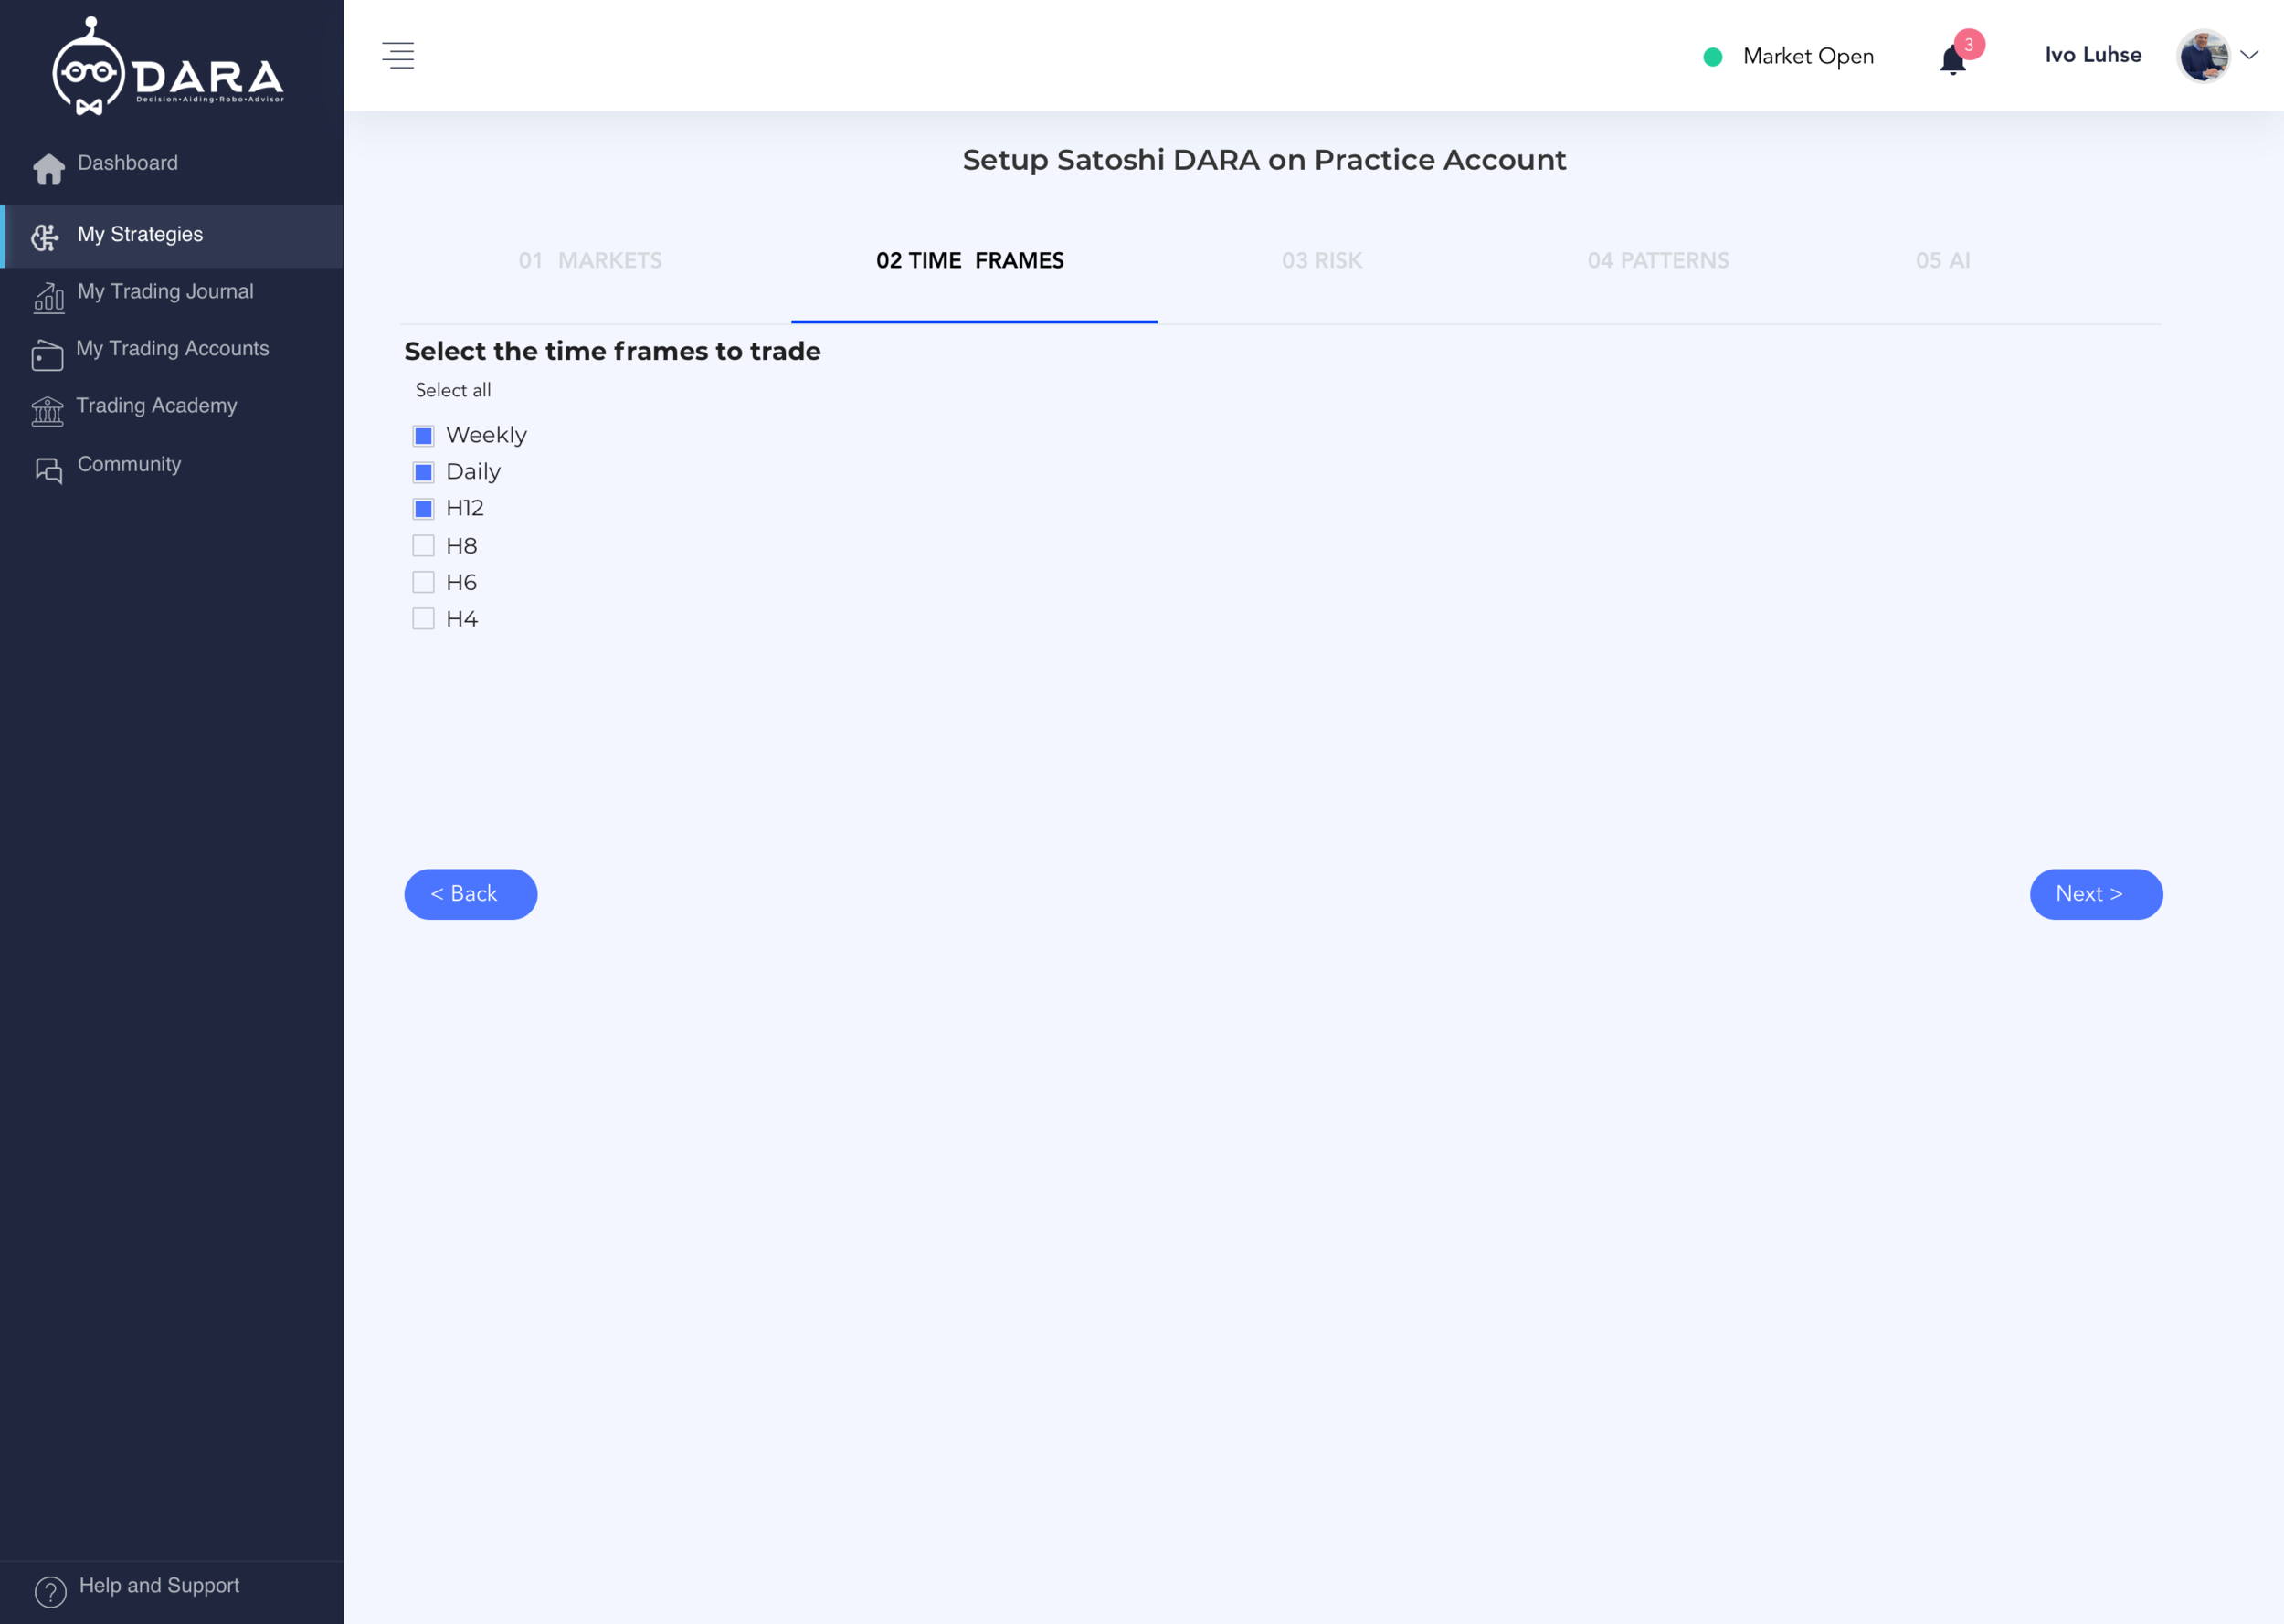Viewport: 2284px width, 1624px height.
Task: Open Help and Support link
Action: click(x=159, y=1587)
